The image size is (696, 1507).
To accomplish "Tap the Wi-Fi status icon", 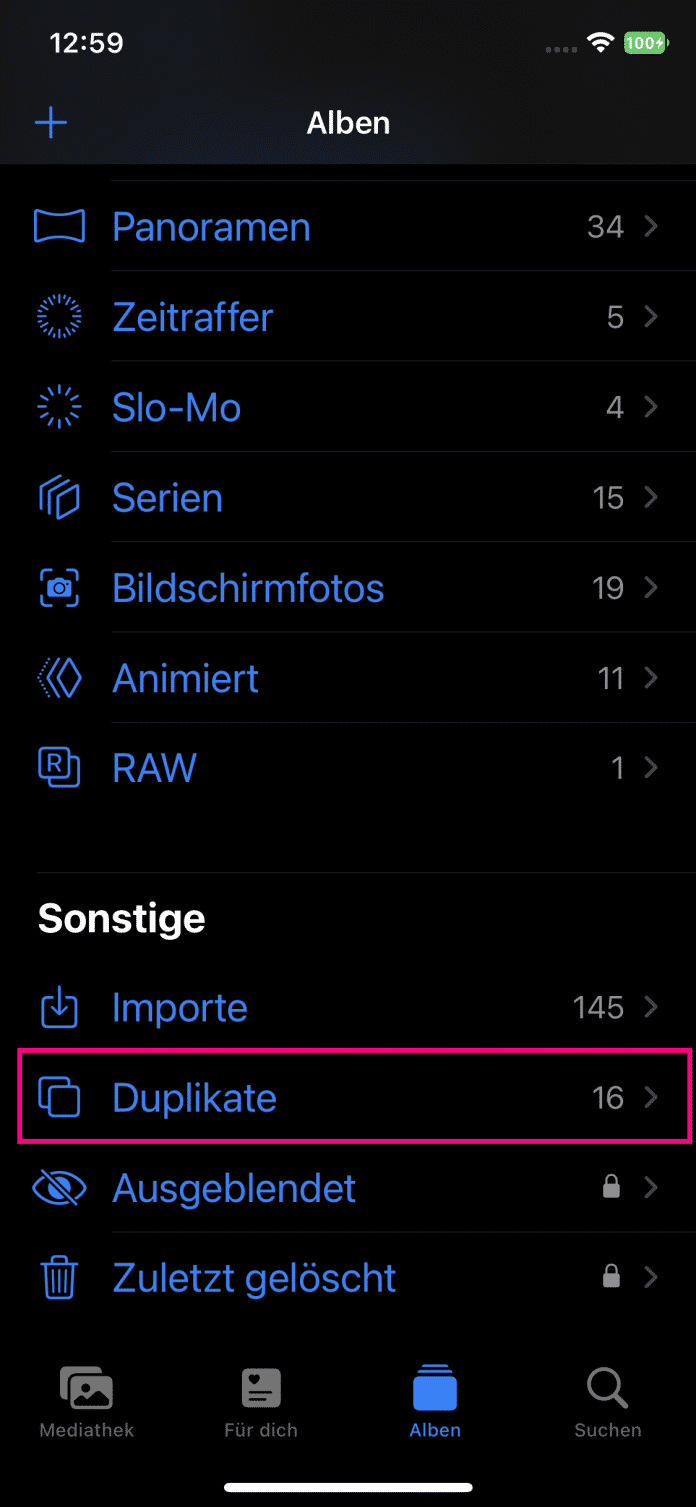I will [600, 43].
